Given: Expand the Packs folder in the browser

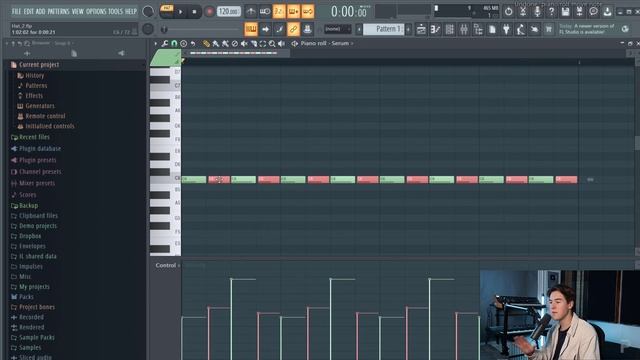Looking at the screenshot, I should click(26, 297).
